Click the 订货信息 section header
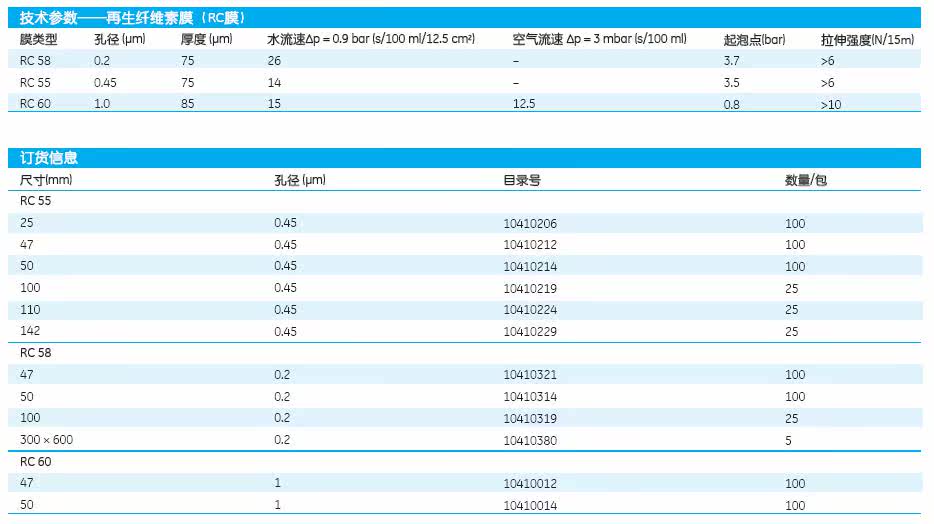This screenshot has width=934, height=524. pyautogui.click(x=48, y=158)
